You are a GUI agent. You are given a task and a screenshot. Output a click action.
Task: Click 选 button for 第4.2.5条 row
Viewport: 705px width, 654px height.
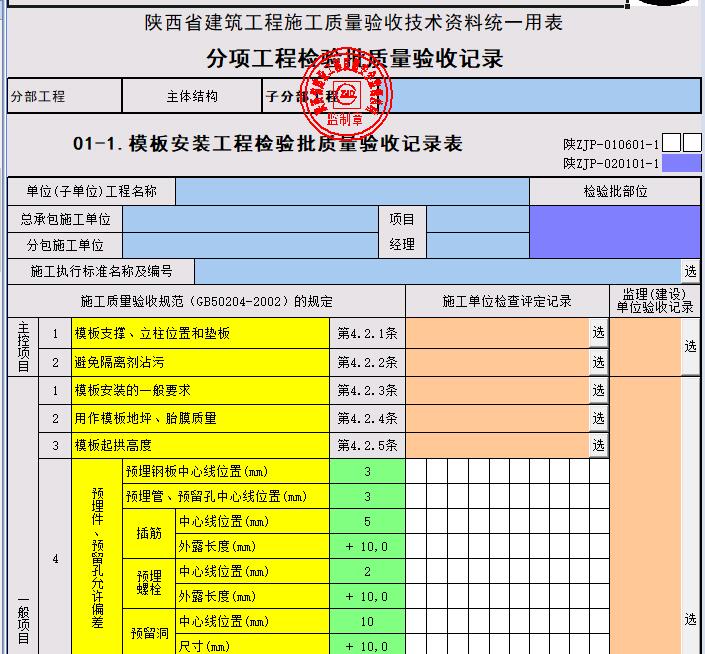598,446
